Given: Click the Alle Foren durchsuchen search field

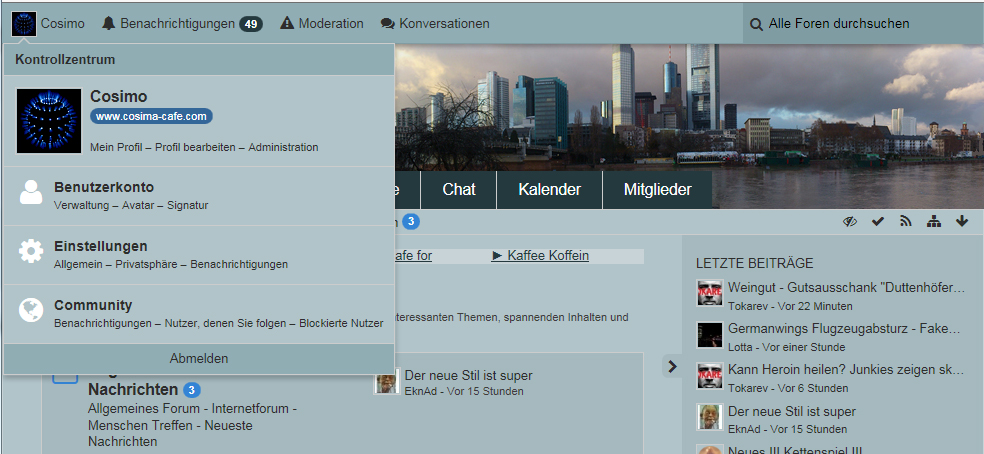Looking at the screenshot, I should (x=860, y=23).
